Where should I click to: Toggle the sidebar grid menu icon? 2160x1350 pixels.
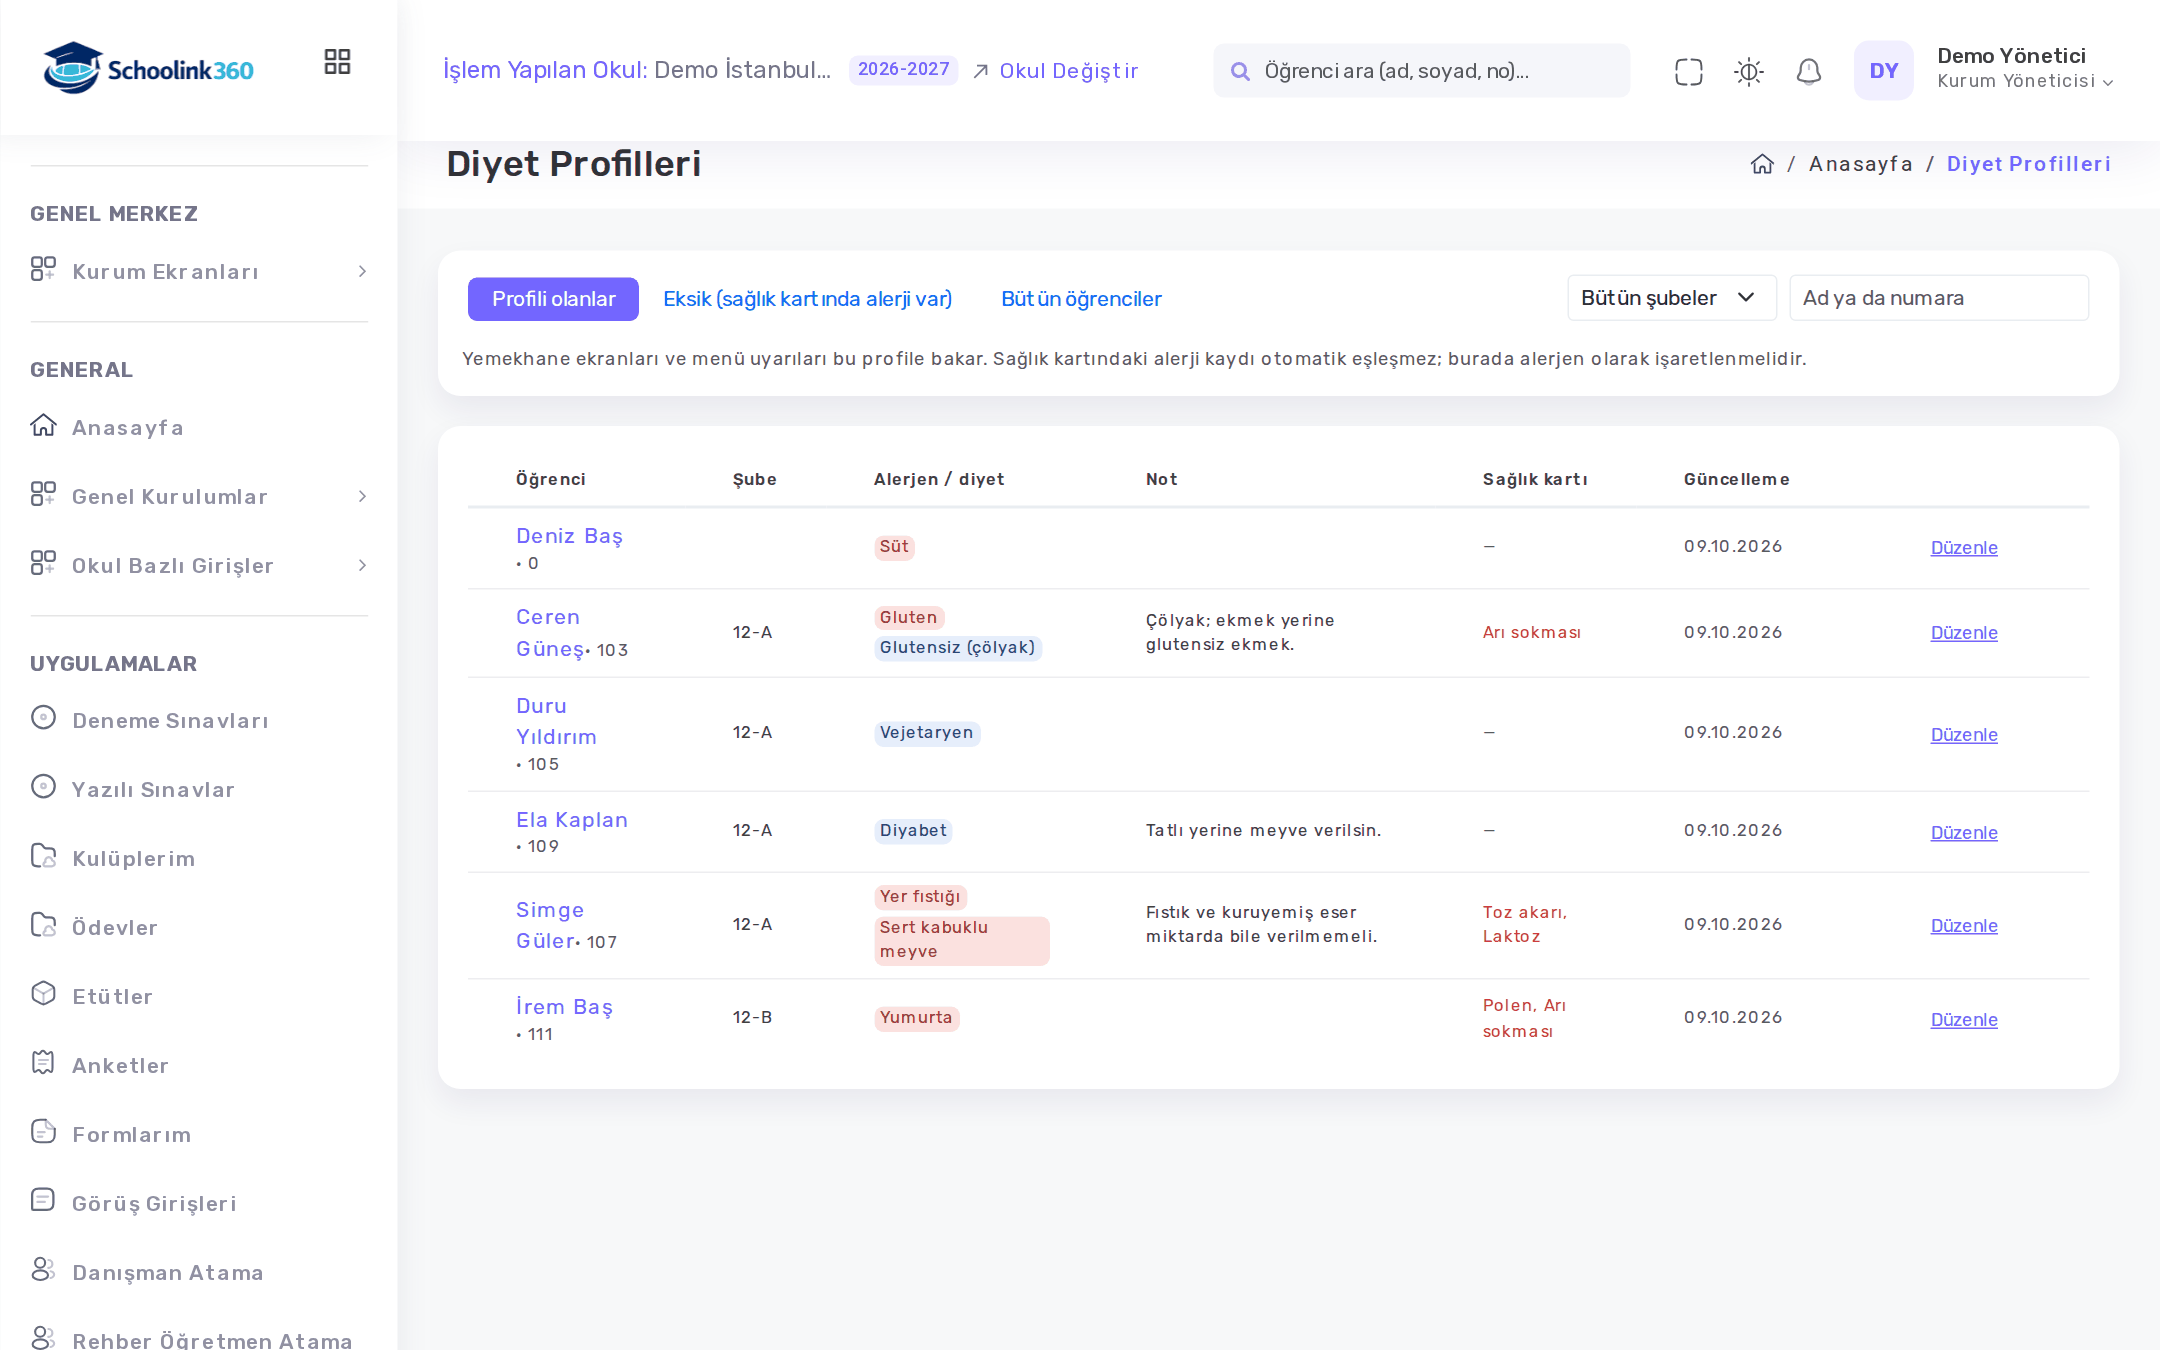click(337, 62)
